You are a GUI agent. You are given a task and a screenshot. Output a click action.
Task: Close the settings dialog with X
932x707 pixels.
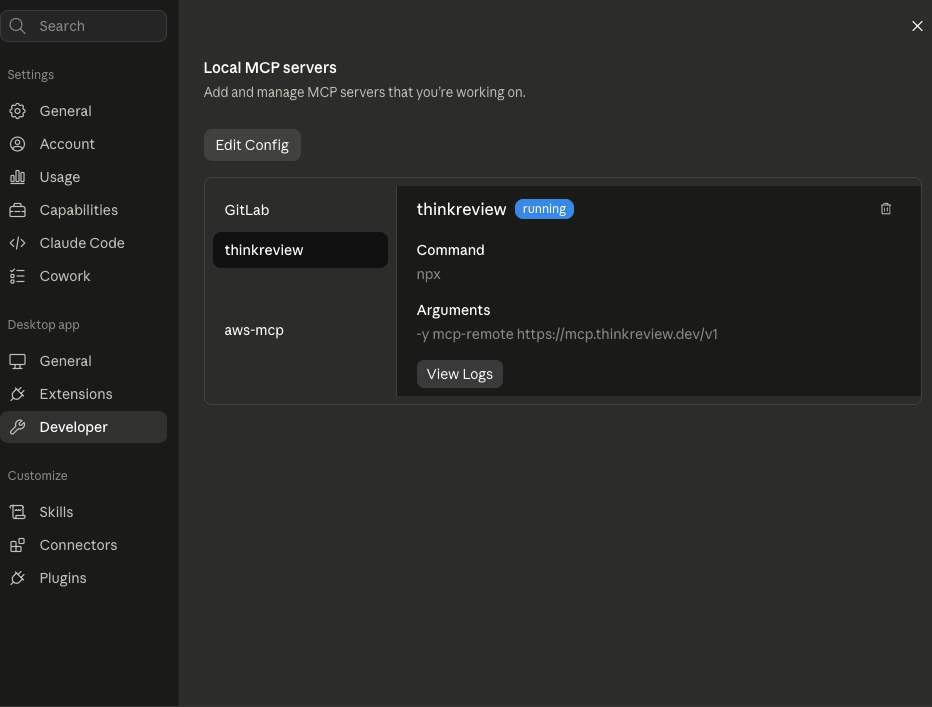[917, 26]
